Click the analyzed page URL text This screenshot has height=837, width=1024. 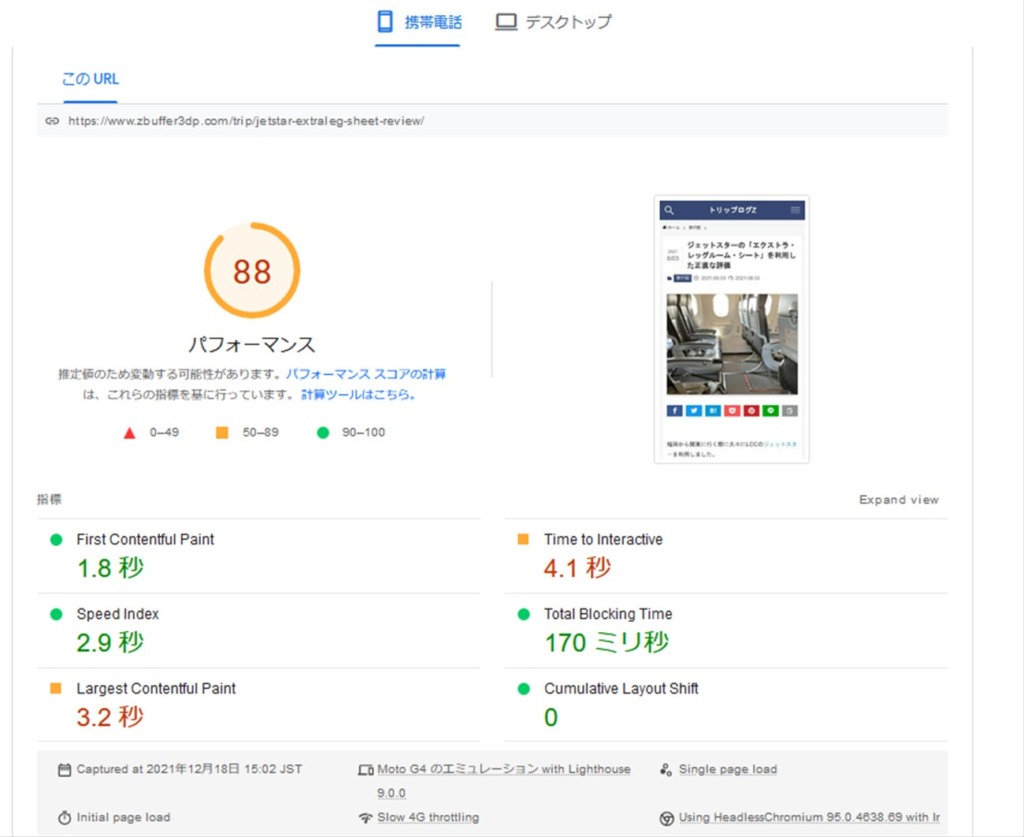pyautogui.click(x=246, y=121)
